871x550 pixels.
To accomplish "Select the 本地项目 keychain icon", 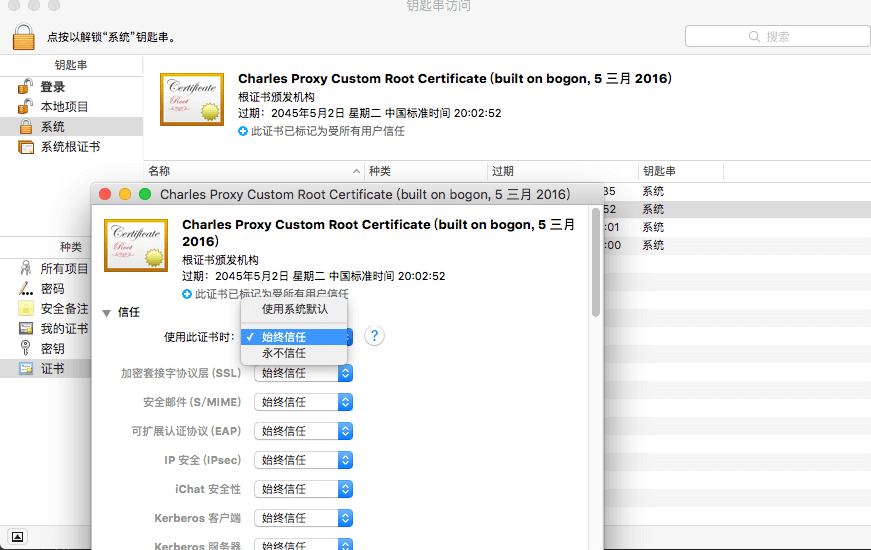I will [26, 106].
